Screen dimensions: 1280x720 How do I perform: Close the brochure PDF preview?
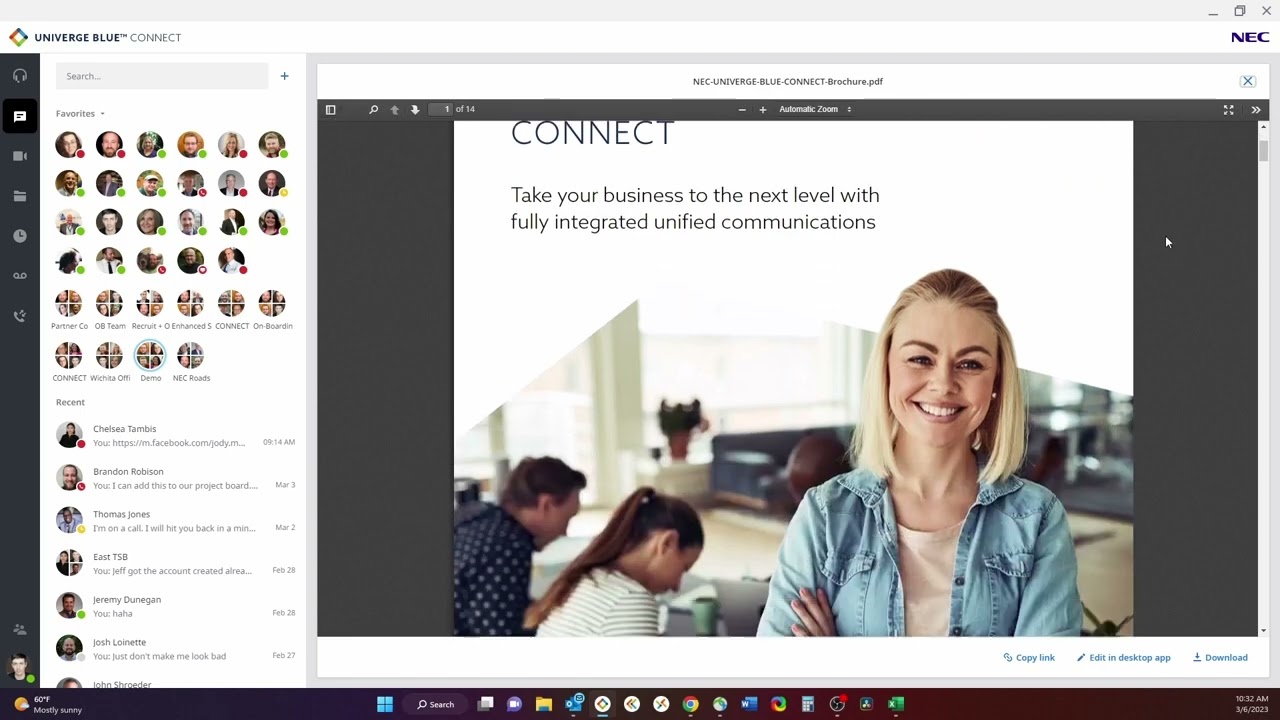(x=1248, y=81)
